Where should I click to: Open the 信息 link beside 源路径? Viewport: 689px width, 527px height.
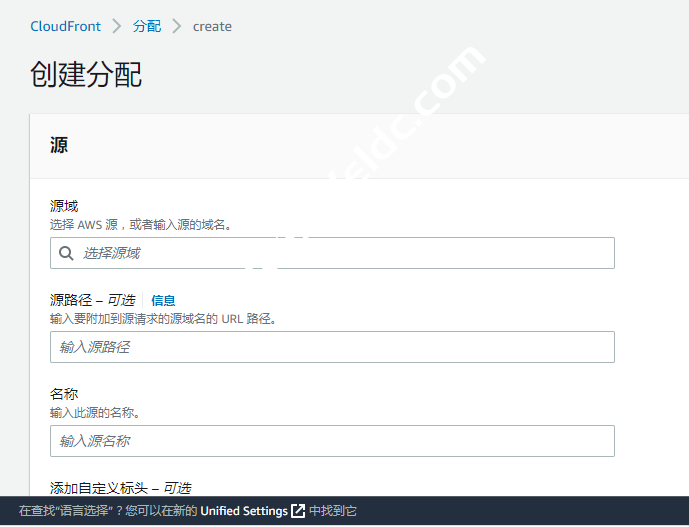coord(163,300)
